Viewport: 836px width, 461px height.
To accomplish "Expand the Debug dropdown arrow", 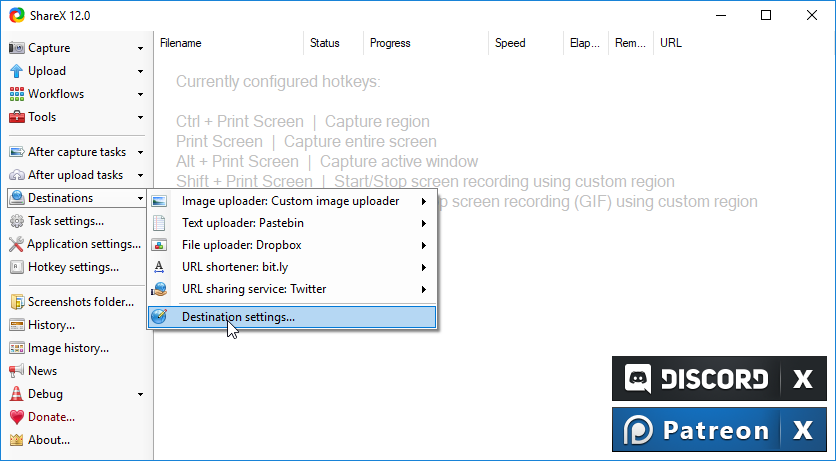I will 140,394.
